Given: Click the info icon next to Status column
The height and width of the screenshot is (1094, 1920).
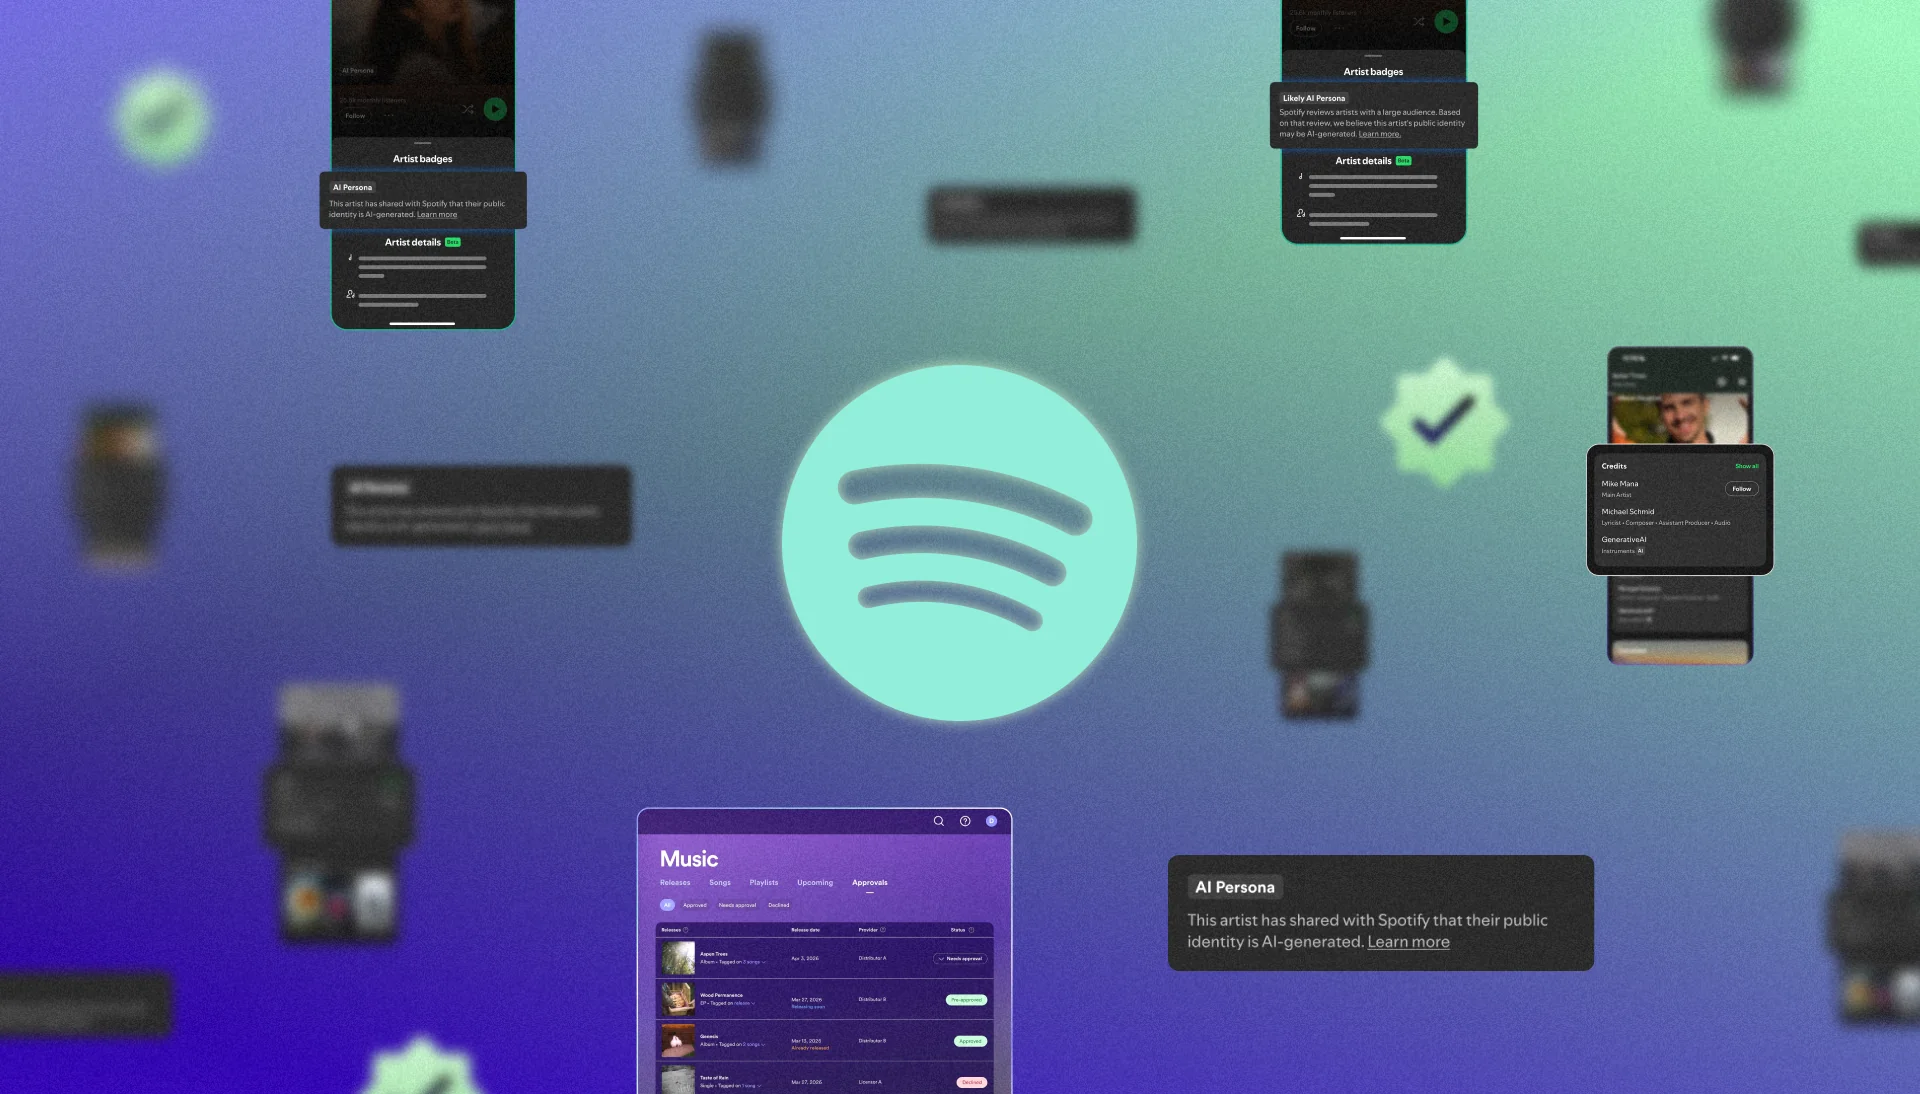Looking at the screenshot, I should pyautogui.click(x=971, y=930).
